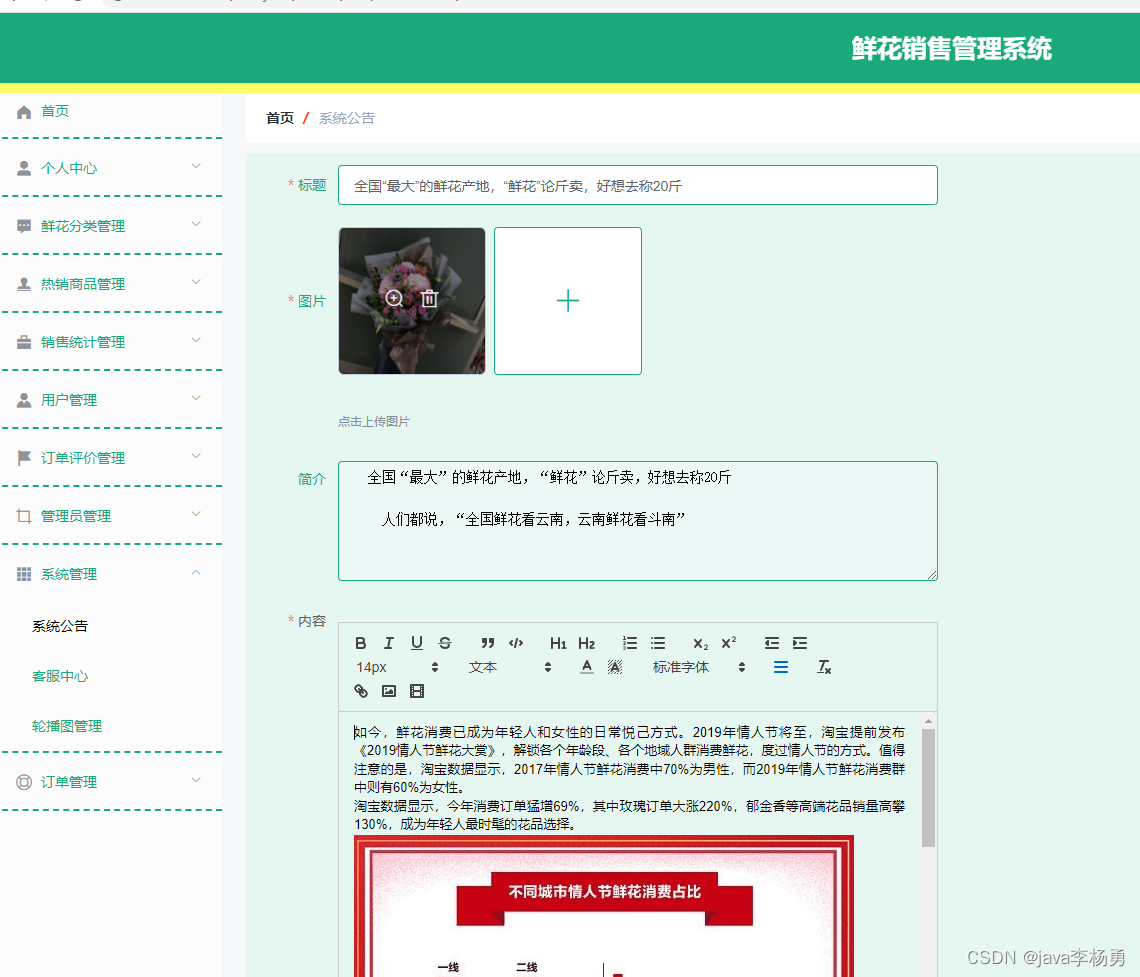
Task: Expand the 订单评价管理 menu
Action: click(196, 457)
